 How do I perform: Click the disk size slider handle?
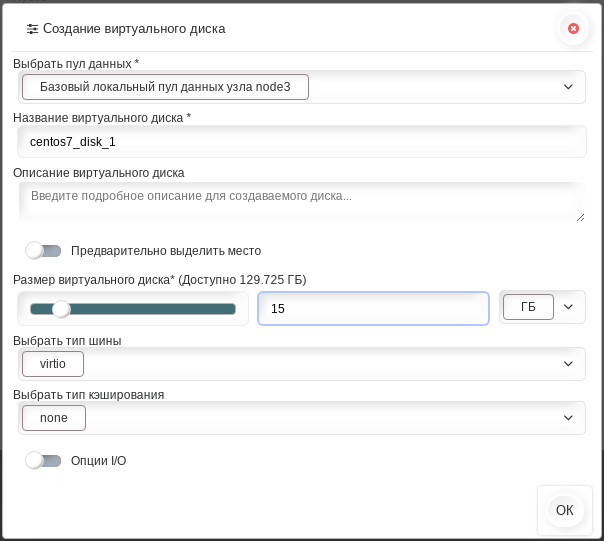click(x=61, y=309)
